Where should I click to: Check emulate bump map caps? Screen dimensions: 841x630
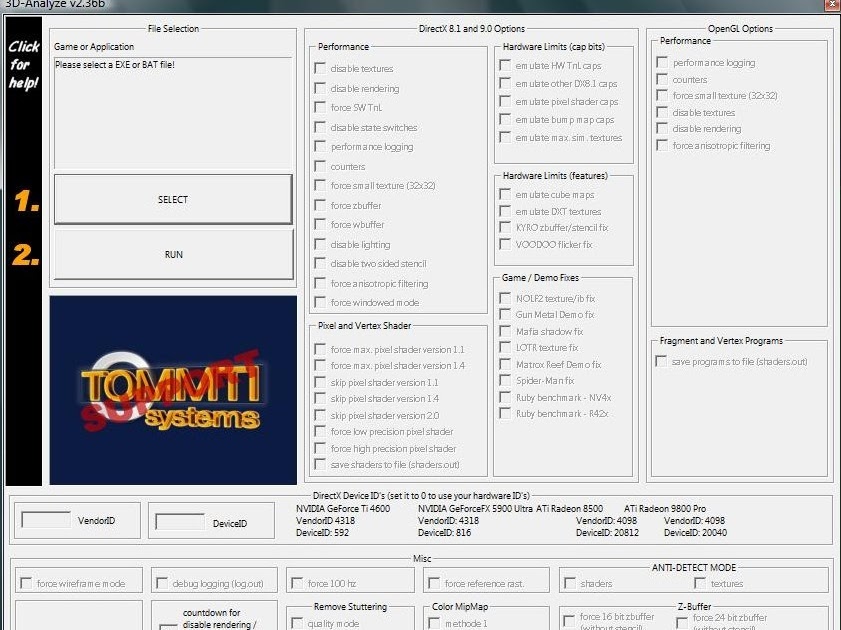[505, 119]
